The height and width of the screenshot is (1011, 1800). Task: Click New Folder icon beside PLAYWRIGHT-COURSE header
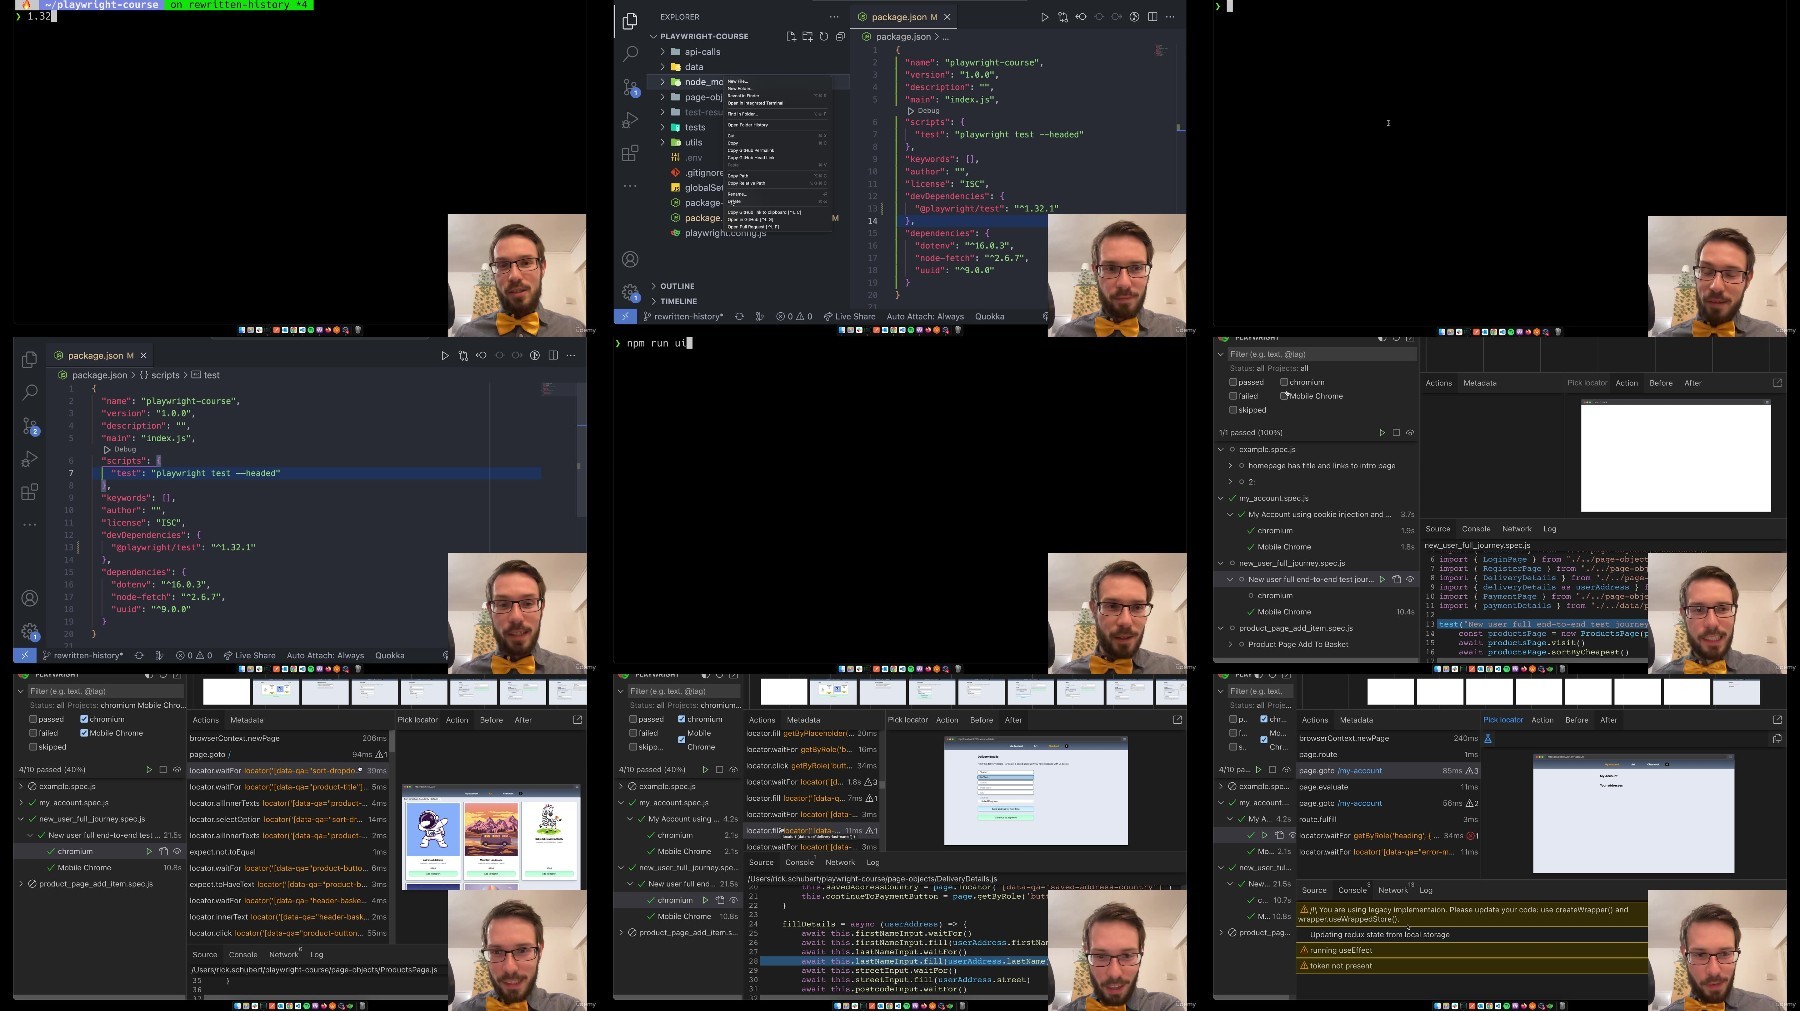point(808,36)
